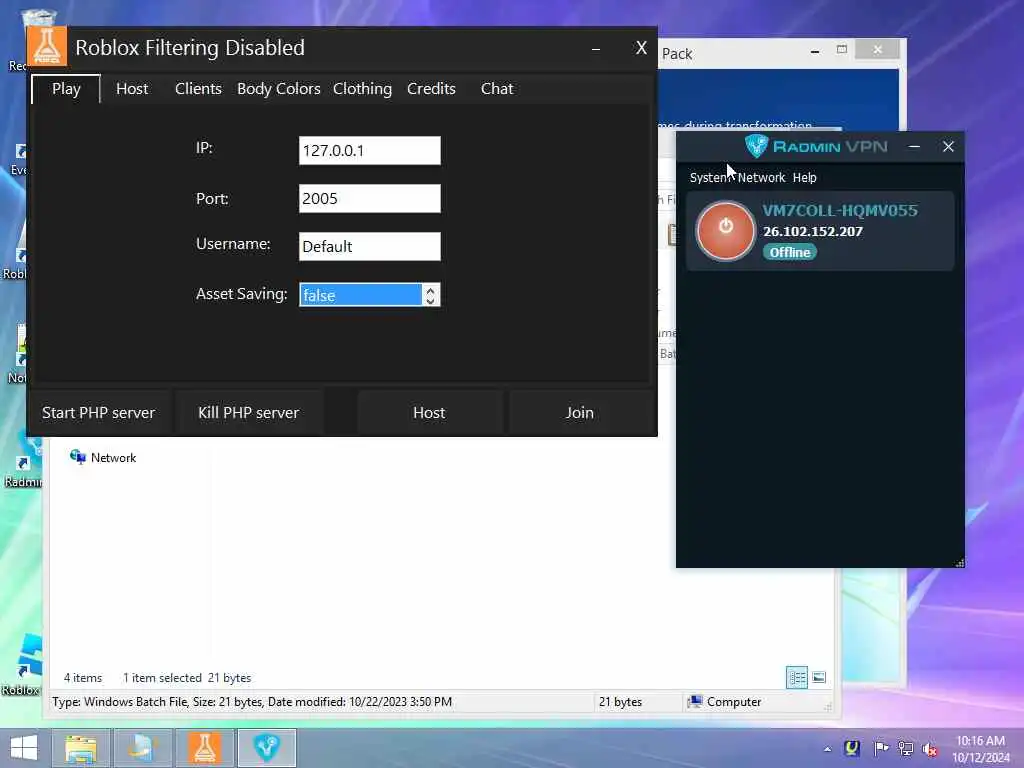Click the Join button
The height and width of the screenshot is (768, 1024).
579,413
